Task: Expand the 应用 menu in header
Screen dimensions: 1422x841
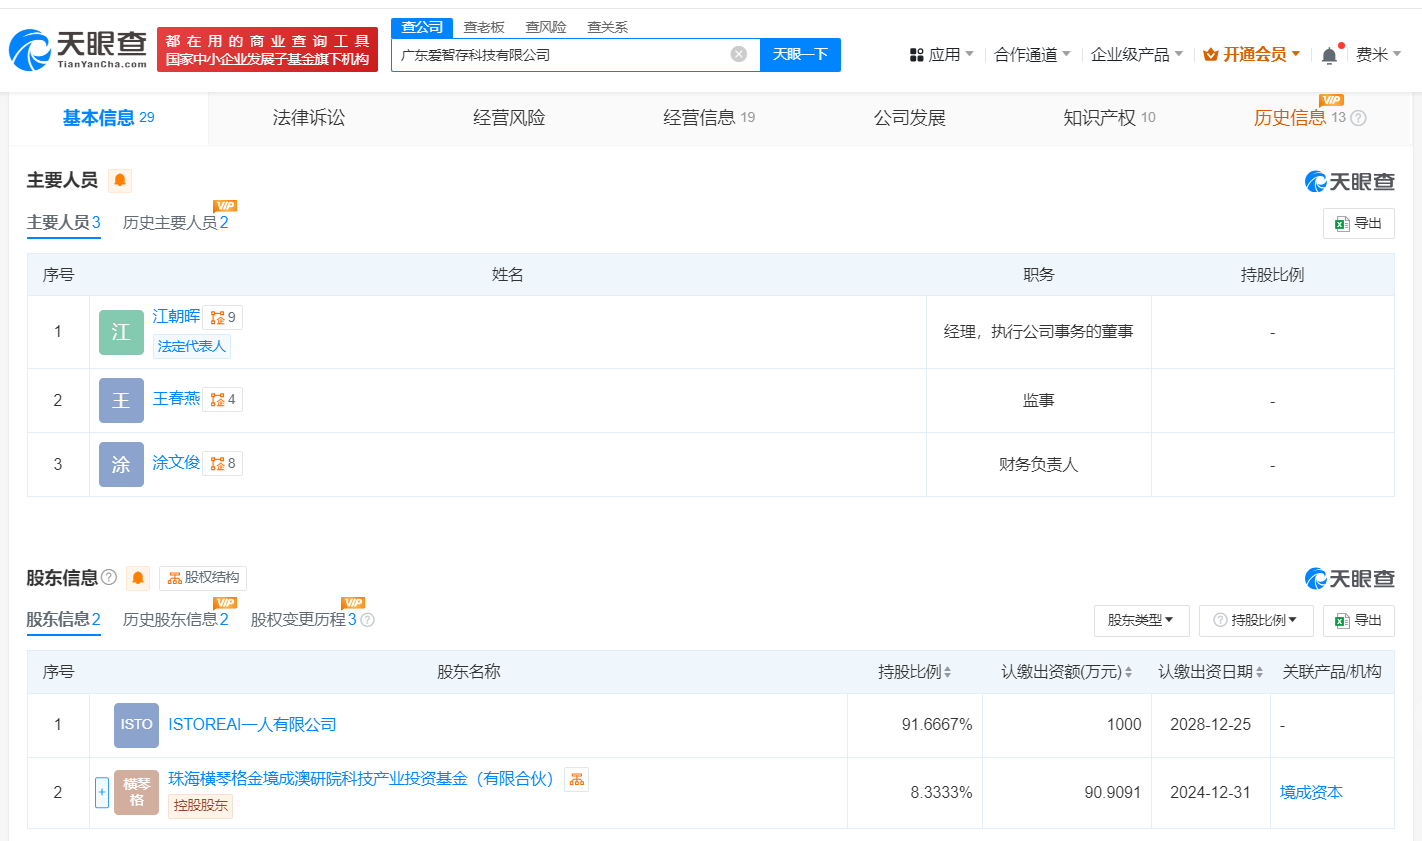Action: (941, 55)
